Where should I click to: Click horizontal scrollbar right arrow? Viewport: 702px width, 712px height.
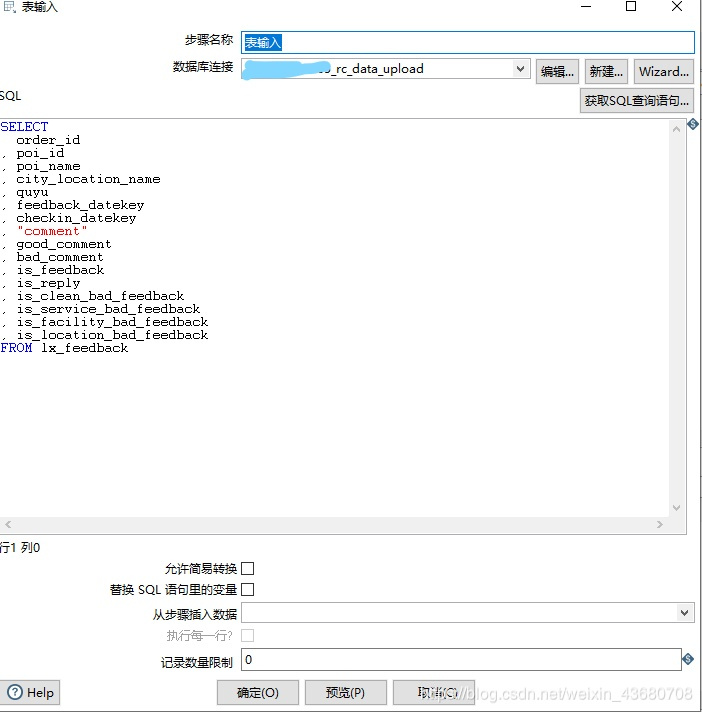click(x=659, y=524)
